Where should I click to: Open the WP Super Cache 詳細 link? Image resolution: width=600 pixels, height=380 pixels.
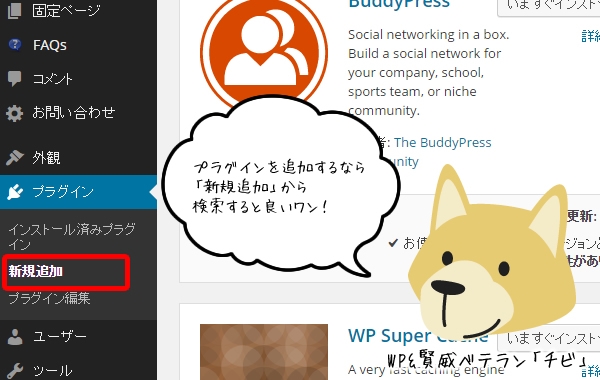pos(590,370)
